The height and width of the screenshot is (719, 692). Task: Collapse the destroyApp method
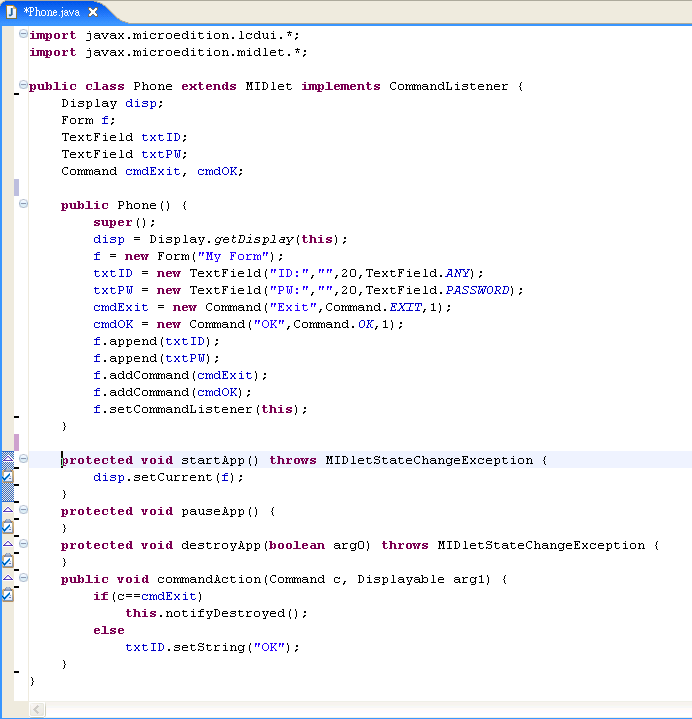[23, 543]
